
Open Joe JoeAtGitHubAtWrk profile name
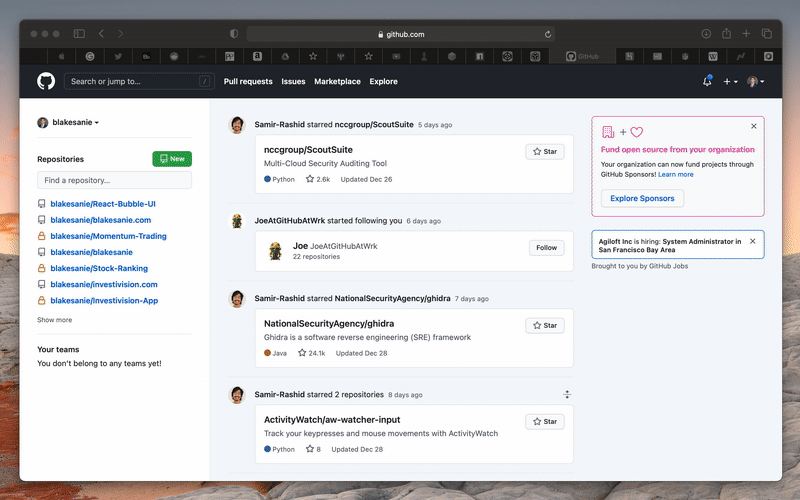[335, 246]
